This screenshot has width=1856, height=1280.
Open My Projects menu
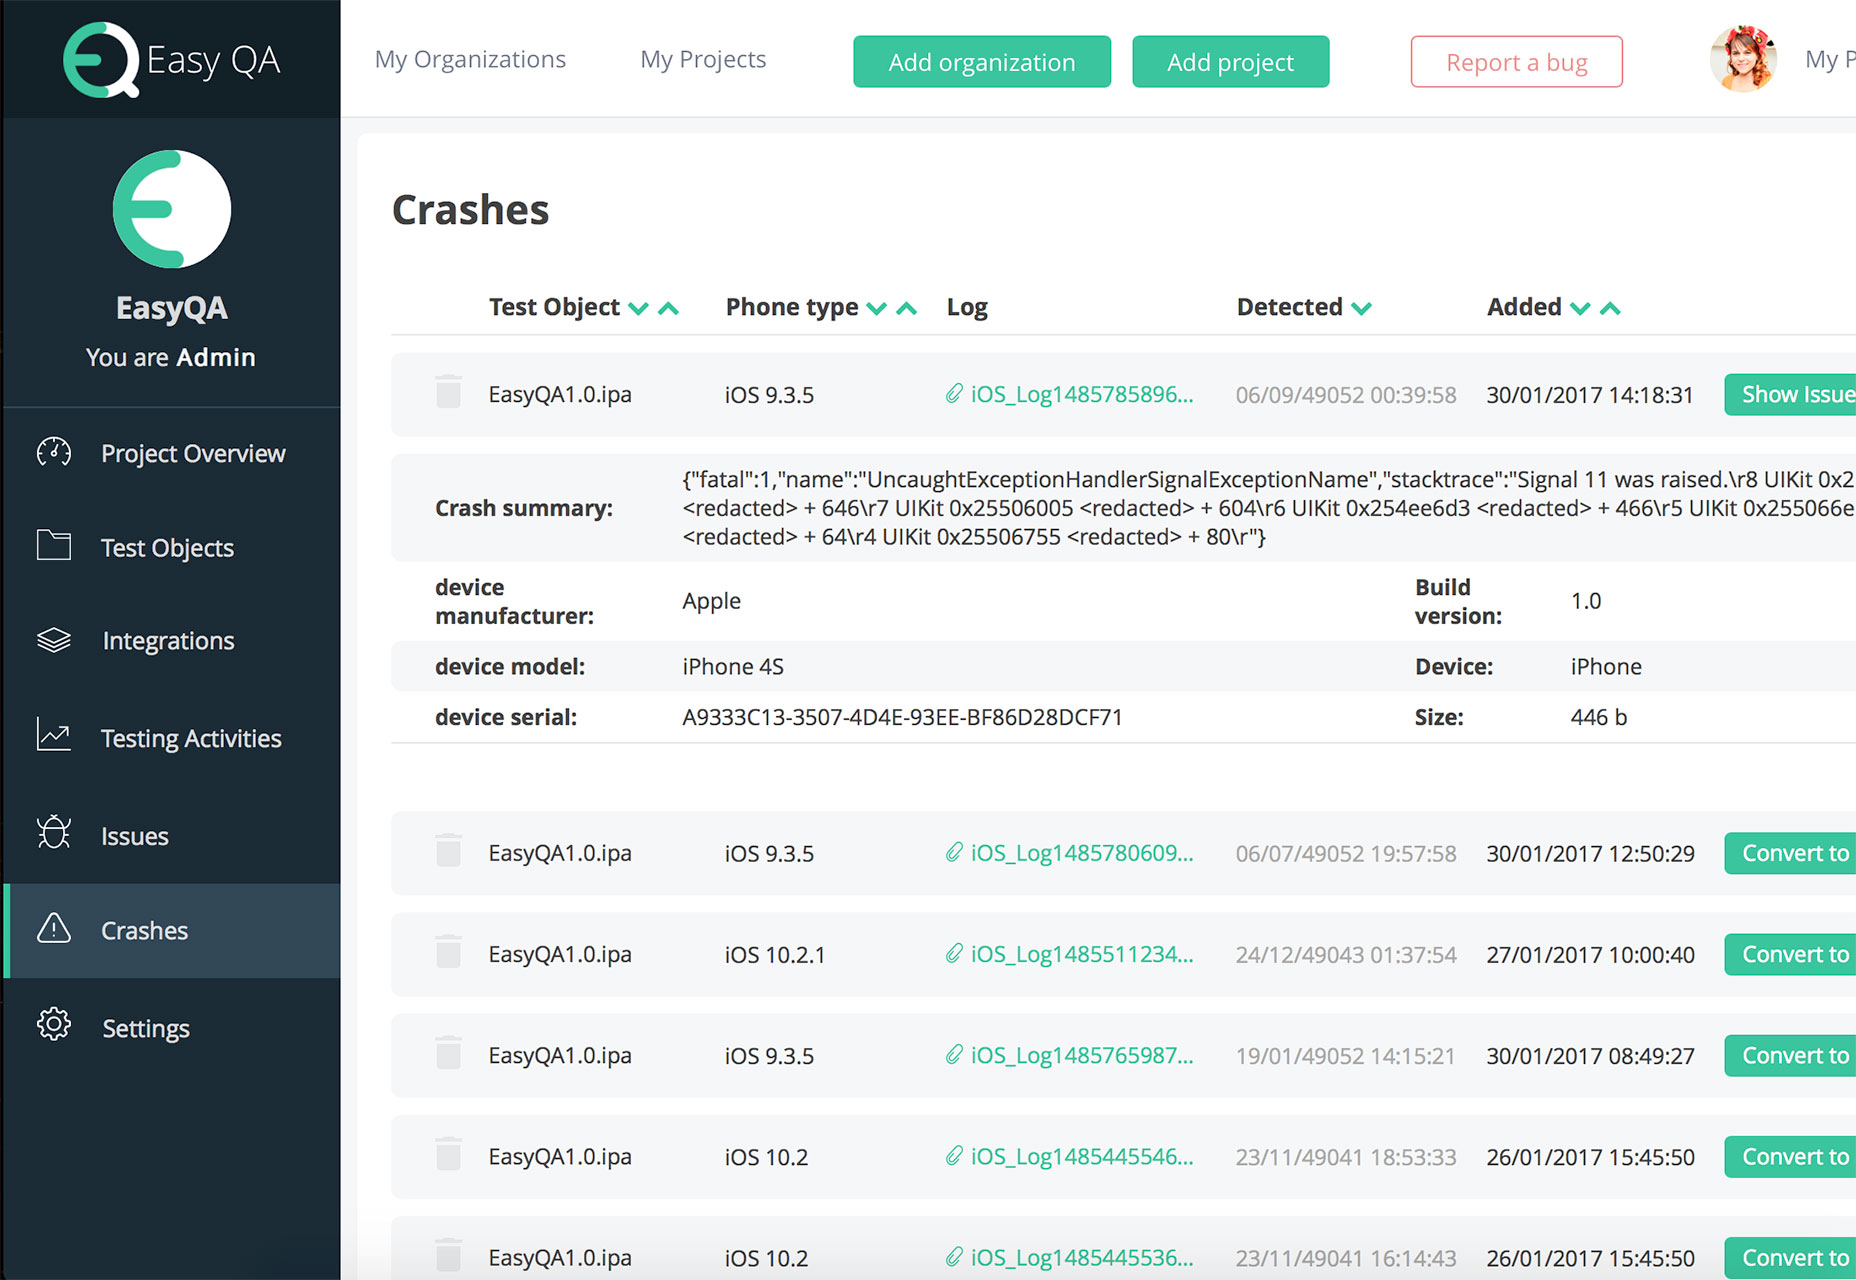click(x=703, y=60)
